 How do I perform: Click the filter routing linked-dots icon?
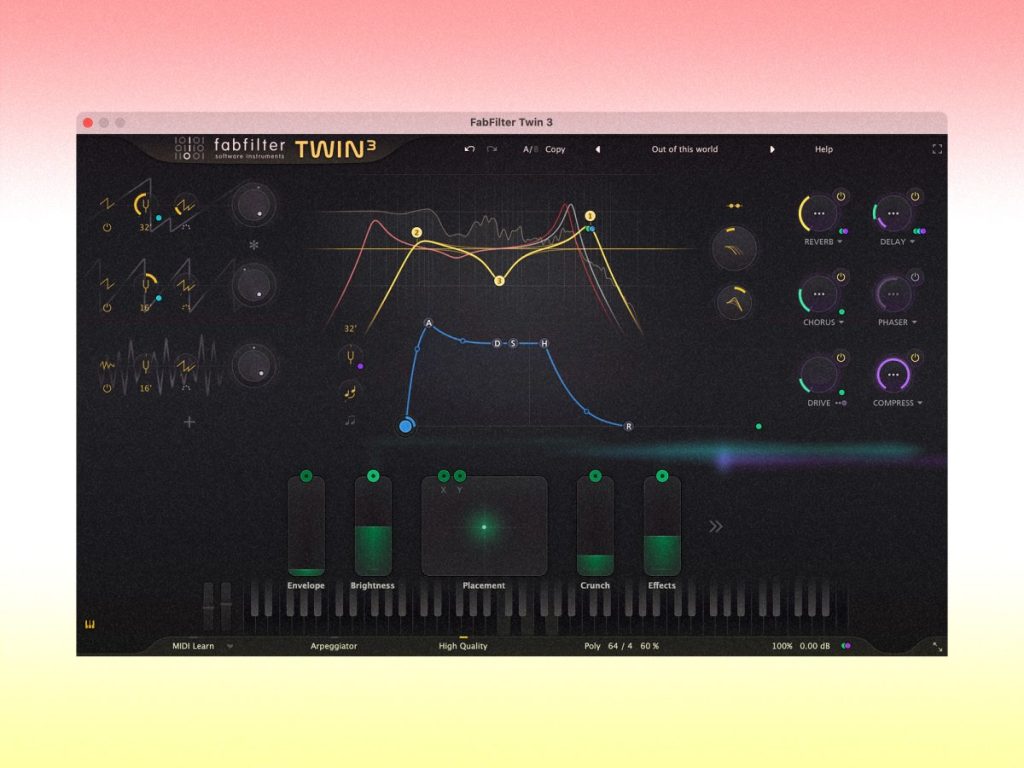735,206
